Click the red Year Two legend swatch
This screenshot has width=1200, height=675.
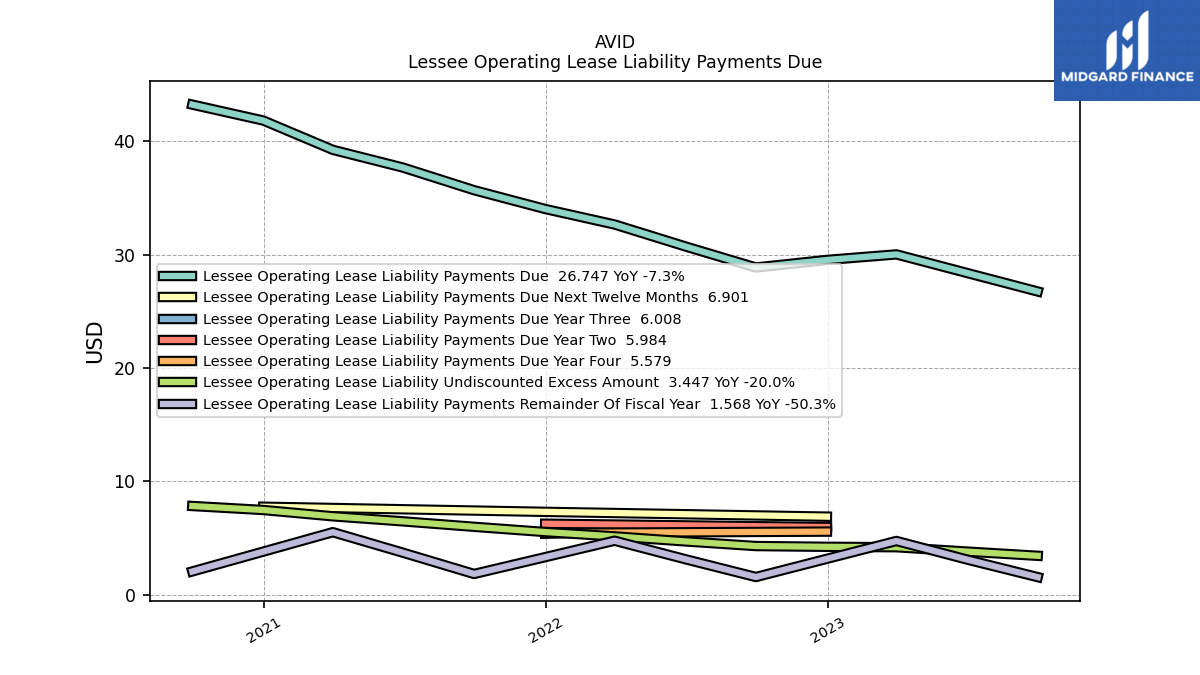tap(177, 340)
